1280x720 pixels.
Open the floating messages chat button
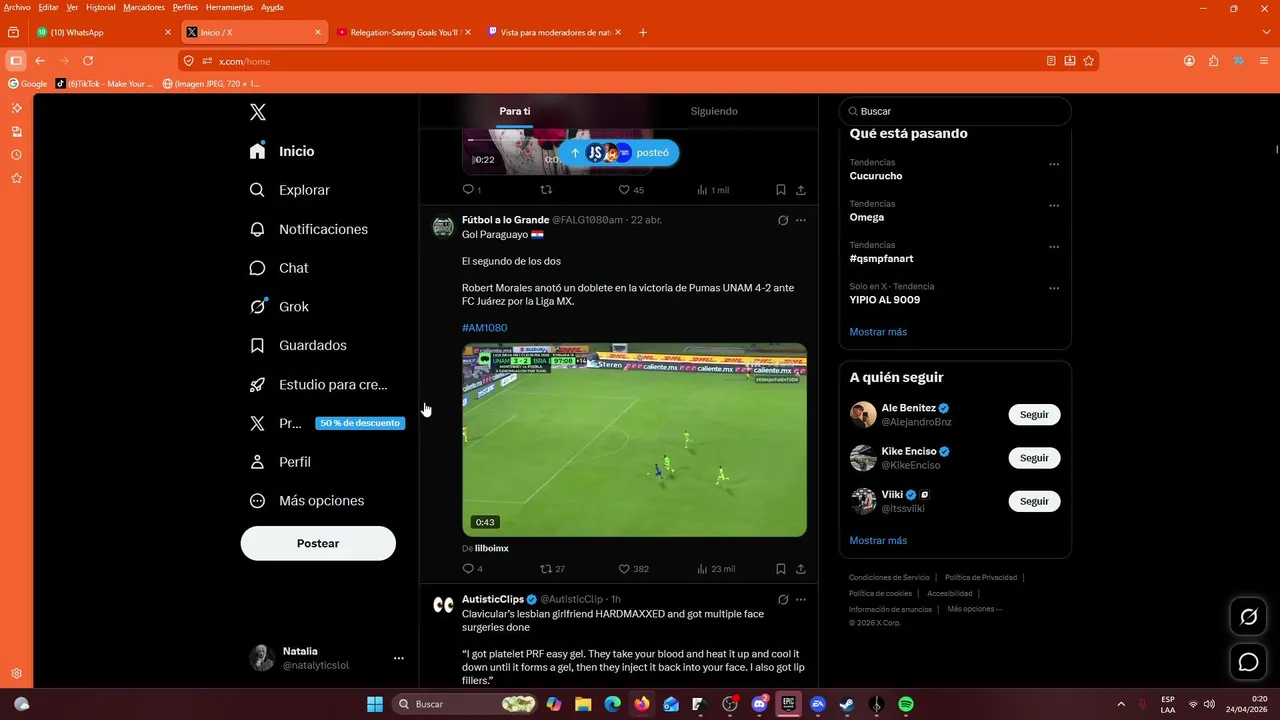click(x=1248, y=662)
